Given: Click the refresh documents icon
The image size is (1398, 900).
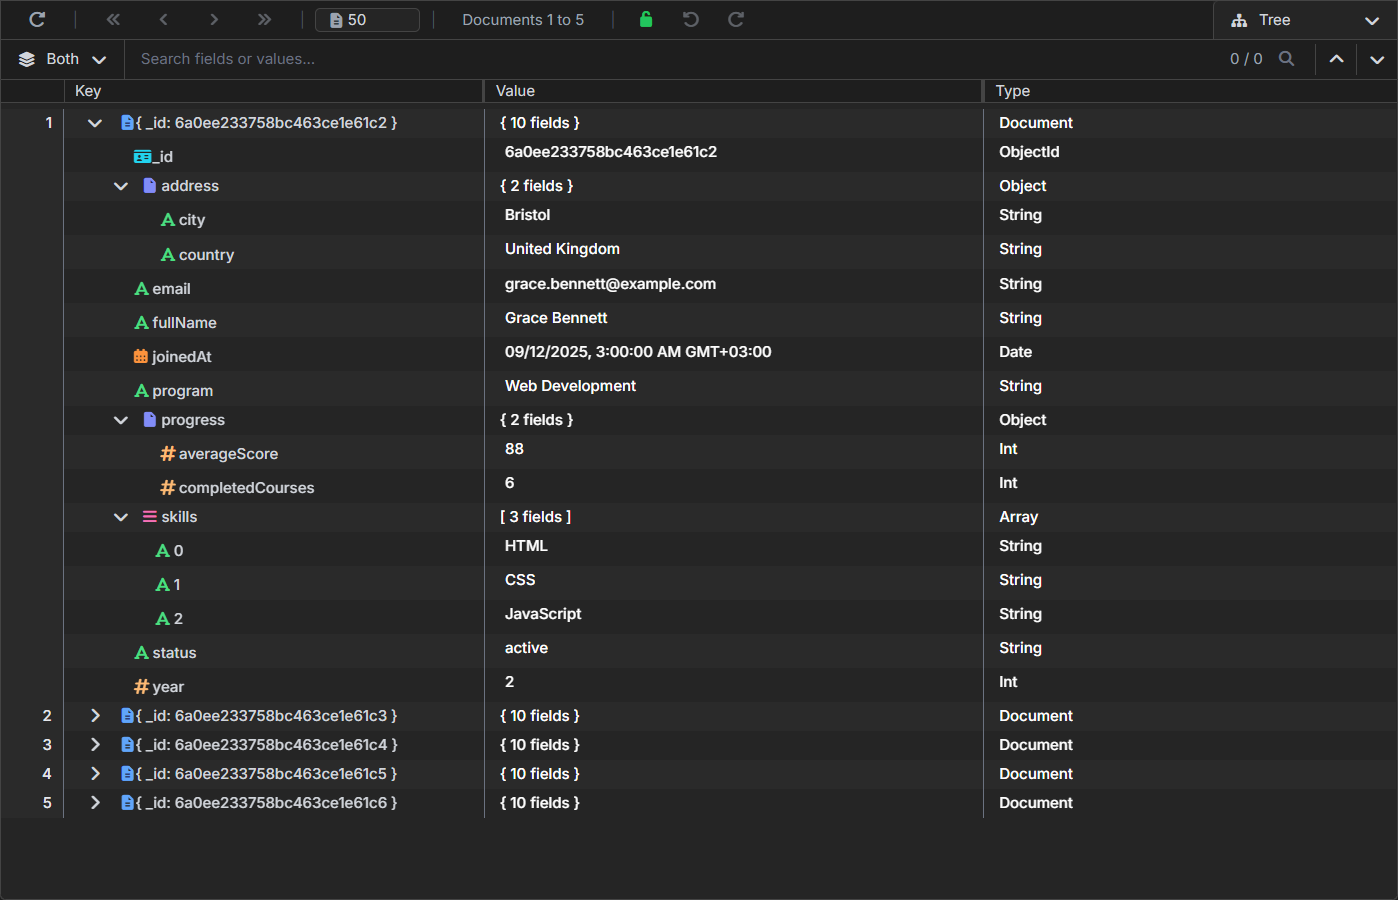Looking at the screenshot, I should click(x=37, y=19).
